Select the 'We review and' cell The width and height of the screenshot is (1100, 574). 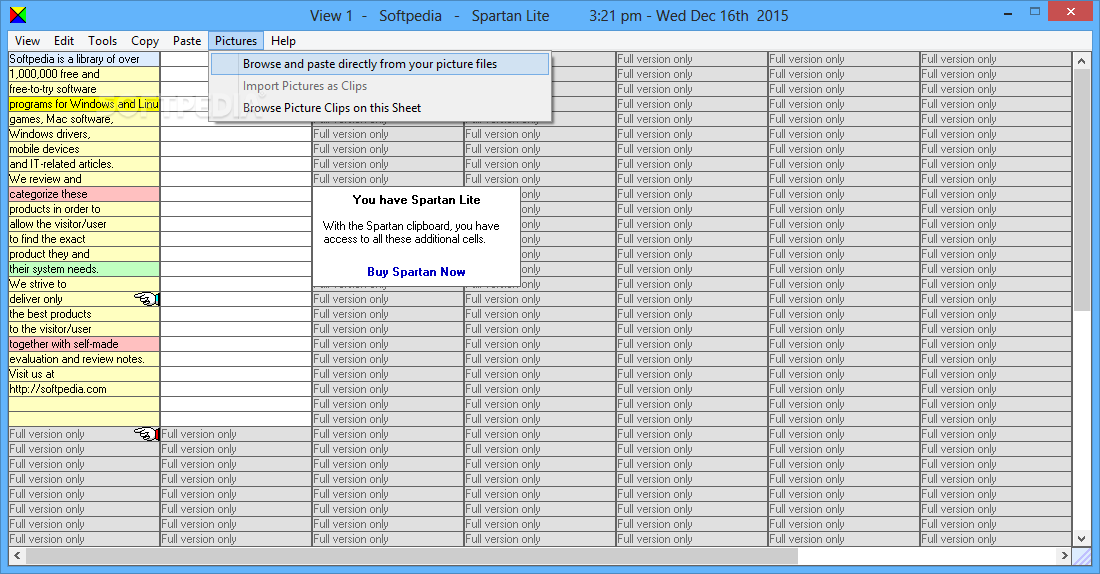[x=84, y=179]
